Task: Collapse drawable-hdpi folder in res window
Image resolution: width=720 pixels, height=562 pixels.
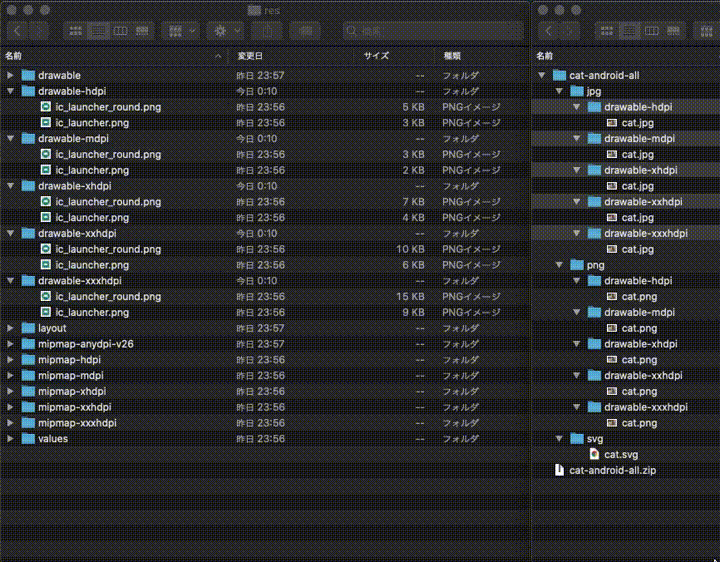Action: pos(10,91)
